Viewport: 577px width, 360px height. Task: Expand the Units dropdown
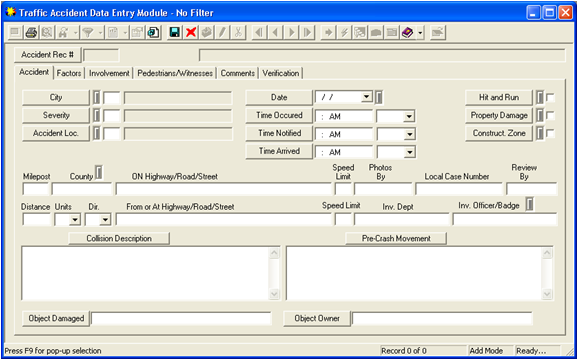click(x=75, y=220)
